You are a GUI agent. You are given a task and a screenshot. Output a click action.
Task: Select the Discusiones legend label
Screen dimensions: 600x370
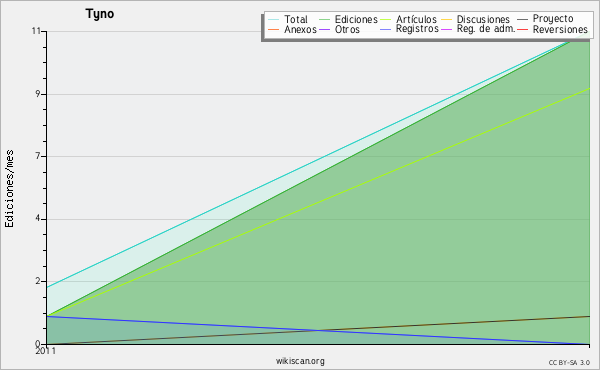tap(483, 19)
